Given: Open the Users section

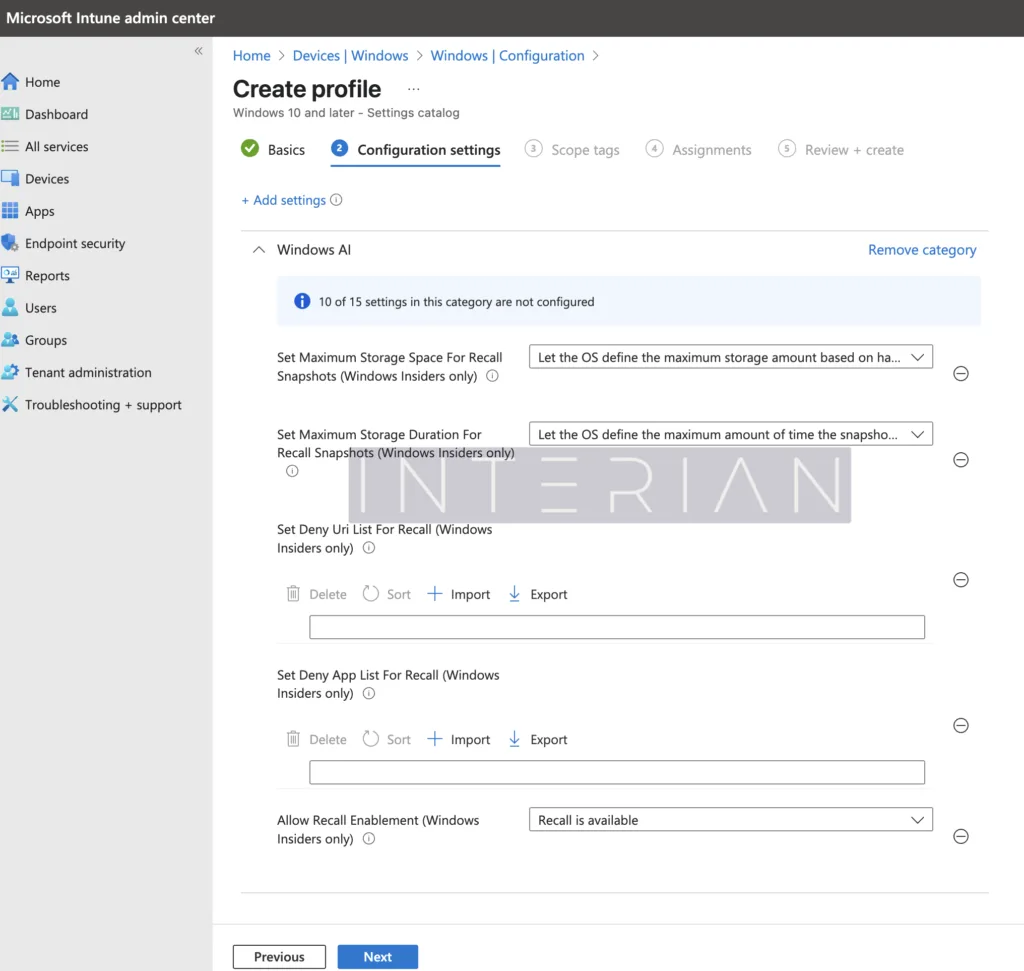Looking at the screenshot, I should pos(40,307).
